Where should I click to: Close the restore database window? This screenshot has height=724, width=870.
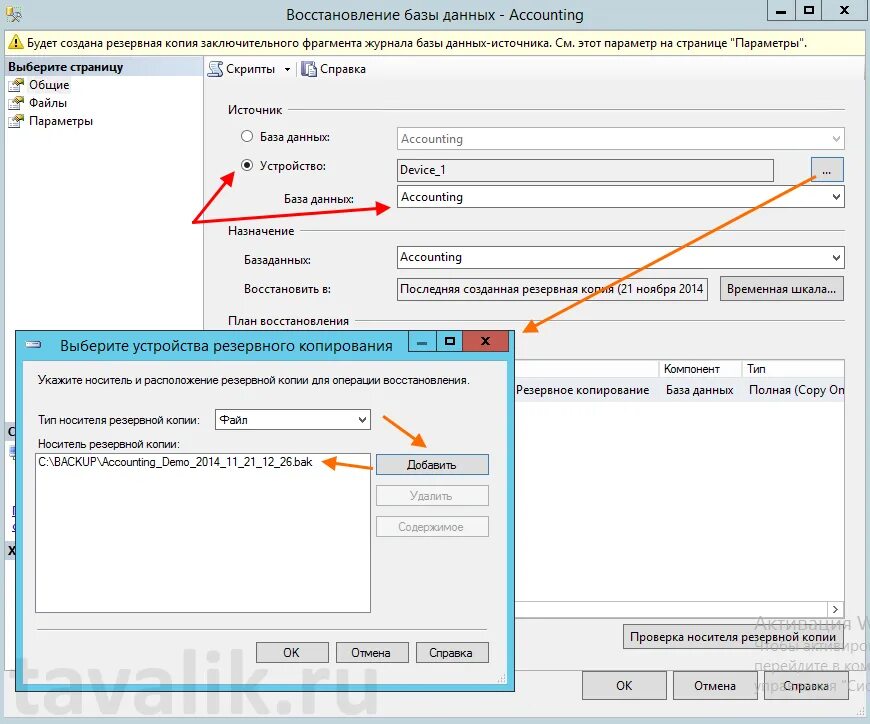(x=844, y=11)
